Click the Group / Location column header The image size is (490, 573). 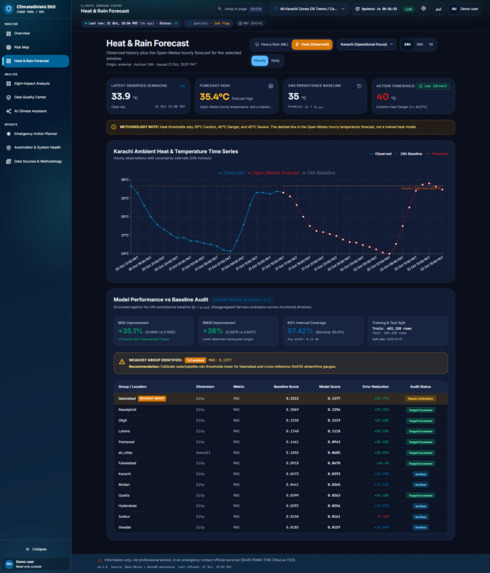133,387
